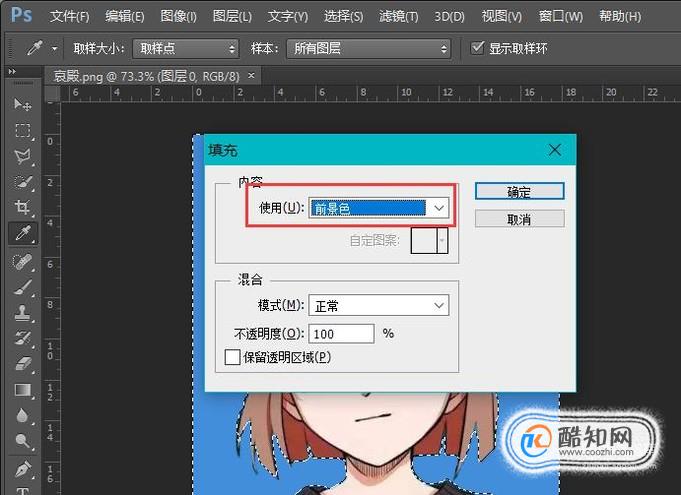681x495 pixels.
Task: Select the Spot Healing Brush tool
Action: click(23, 261)
